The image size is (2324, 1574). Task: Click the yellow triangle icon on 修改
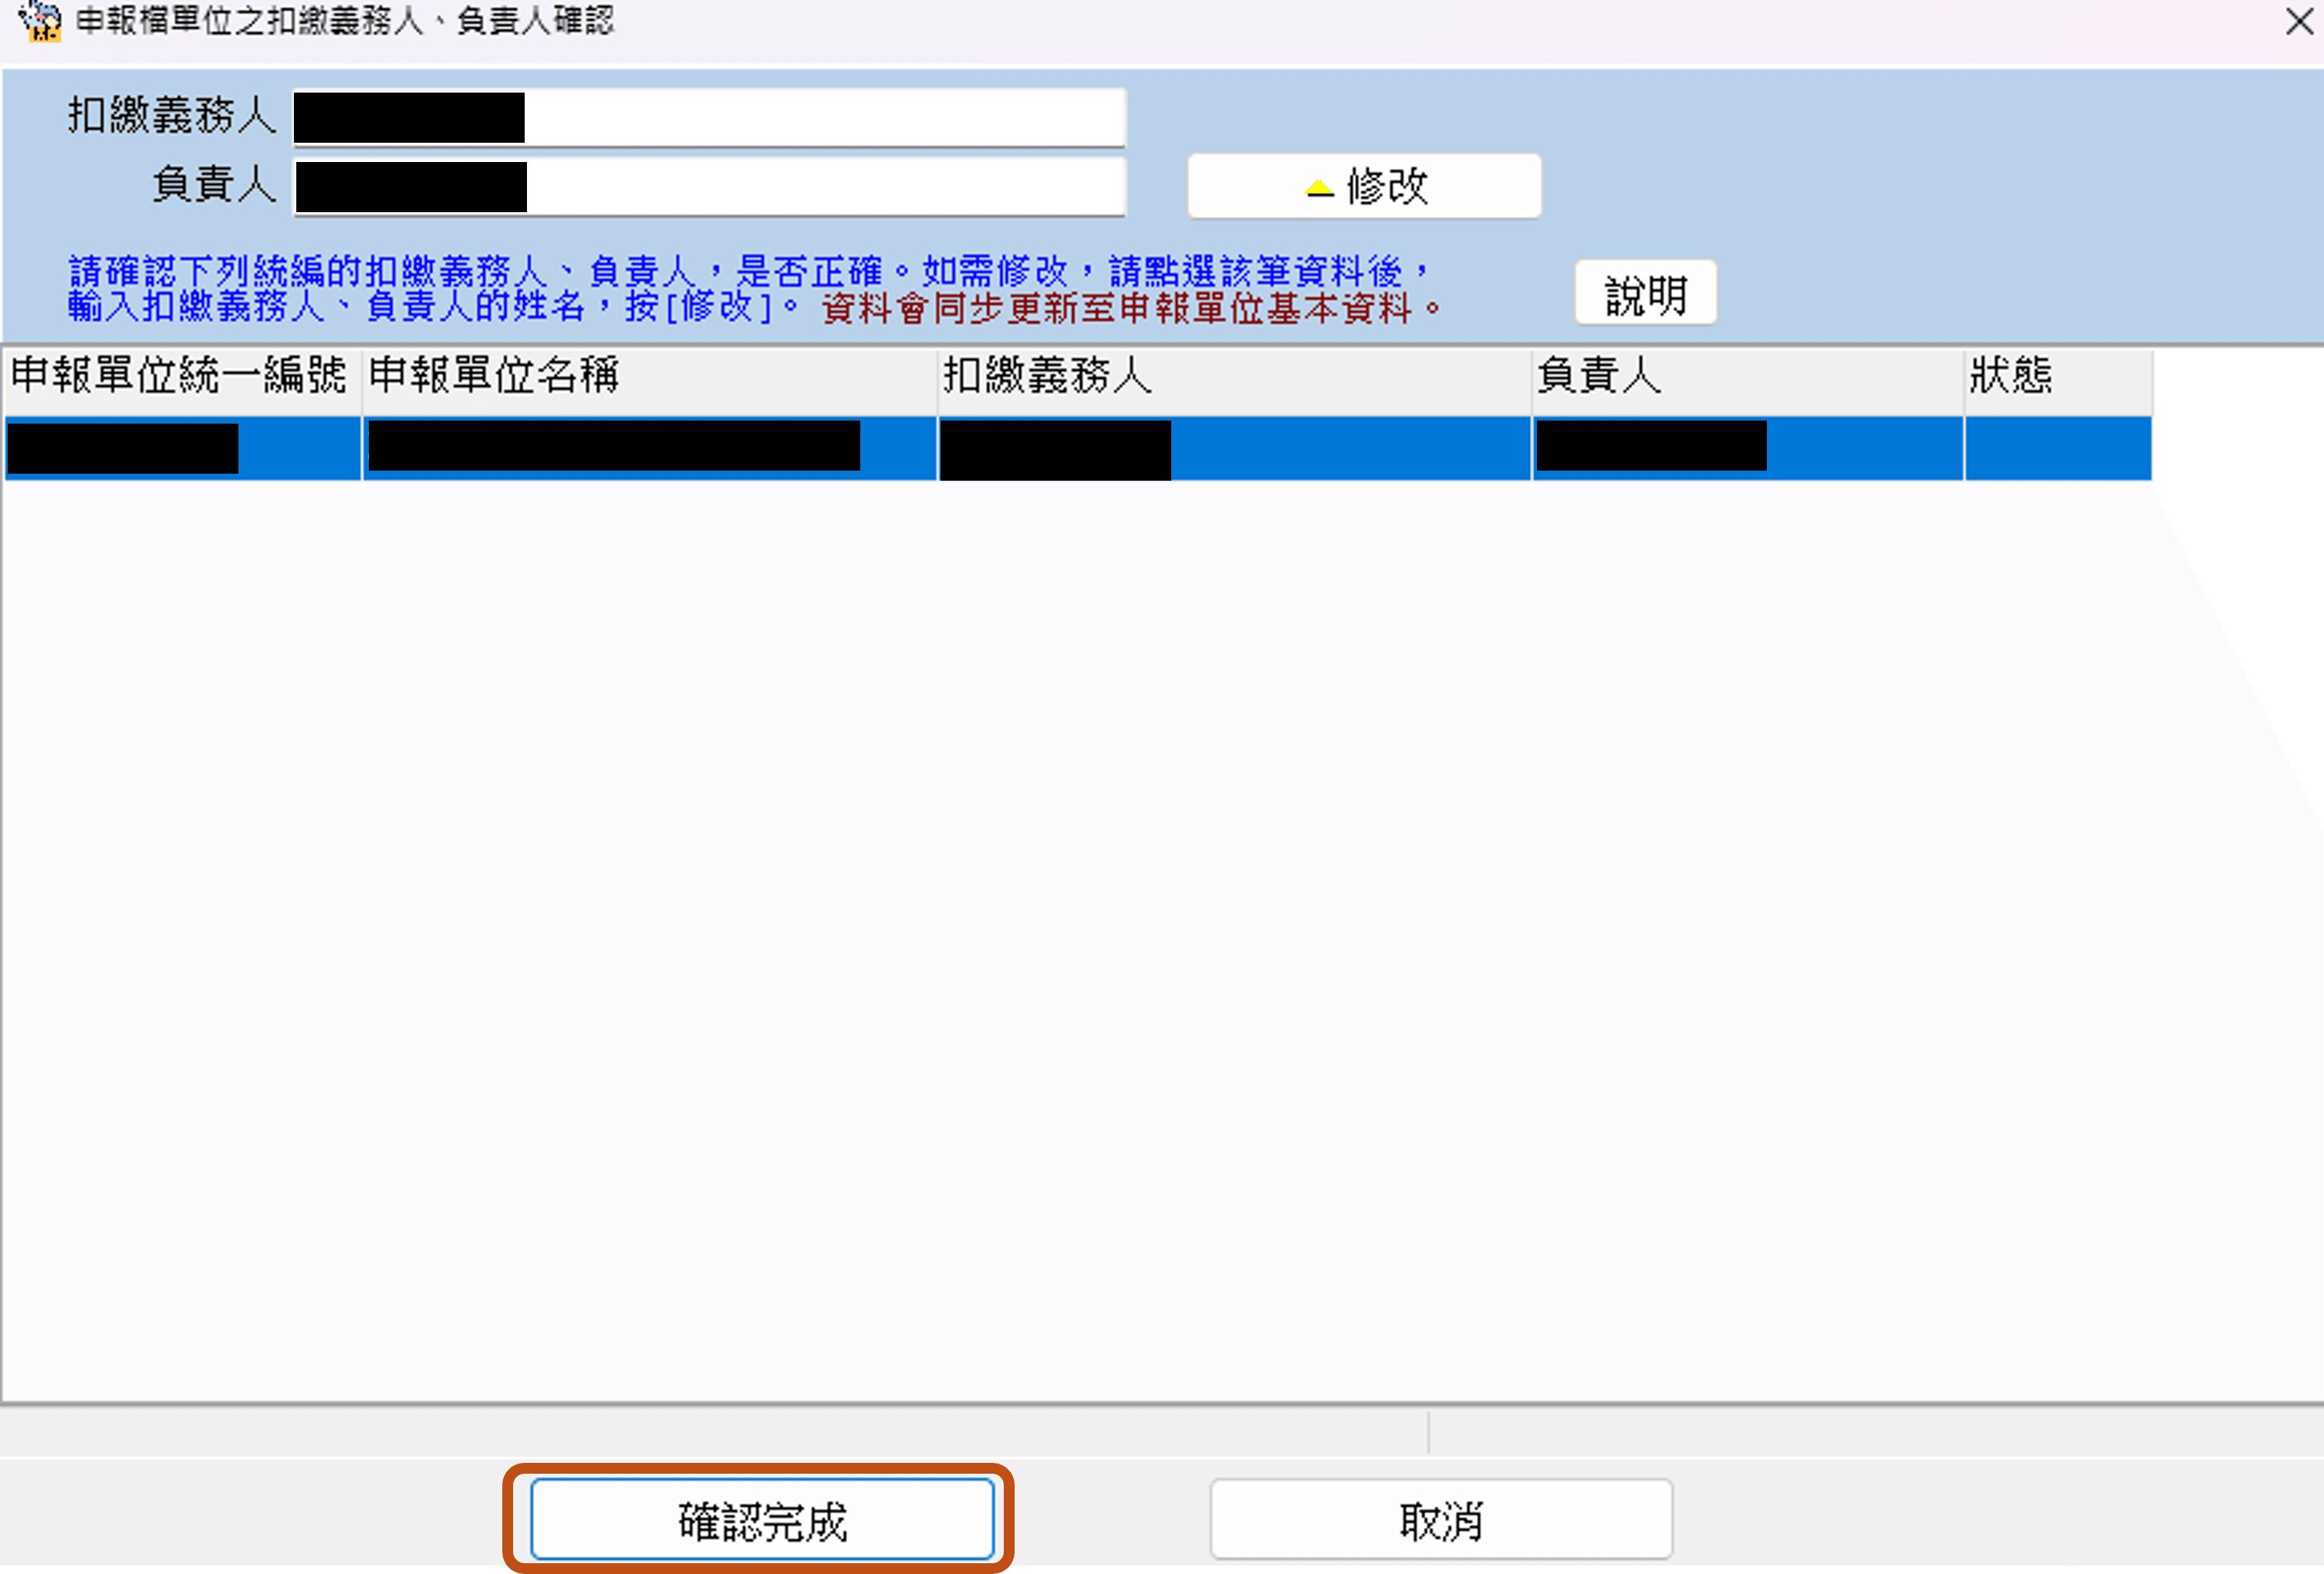click(x=1319, y=188)
